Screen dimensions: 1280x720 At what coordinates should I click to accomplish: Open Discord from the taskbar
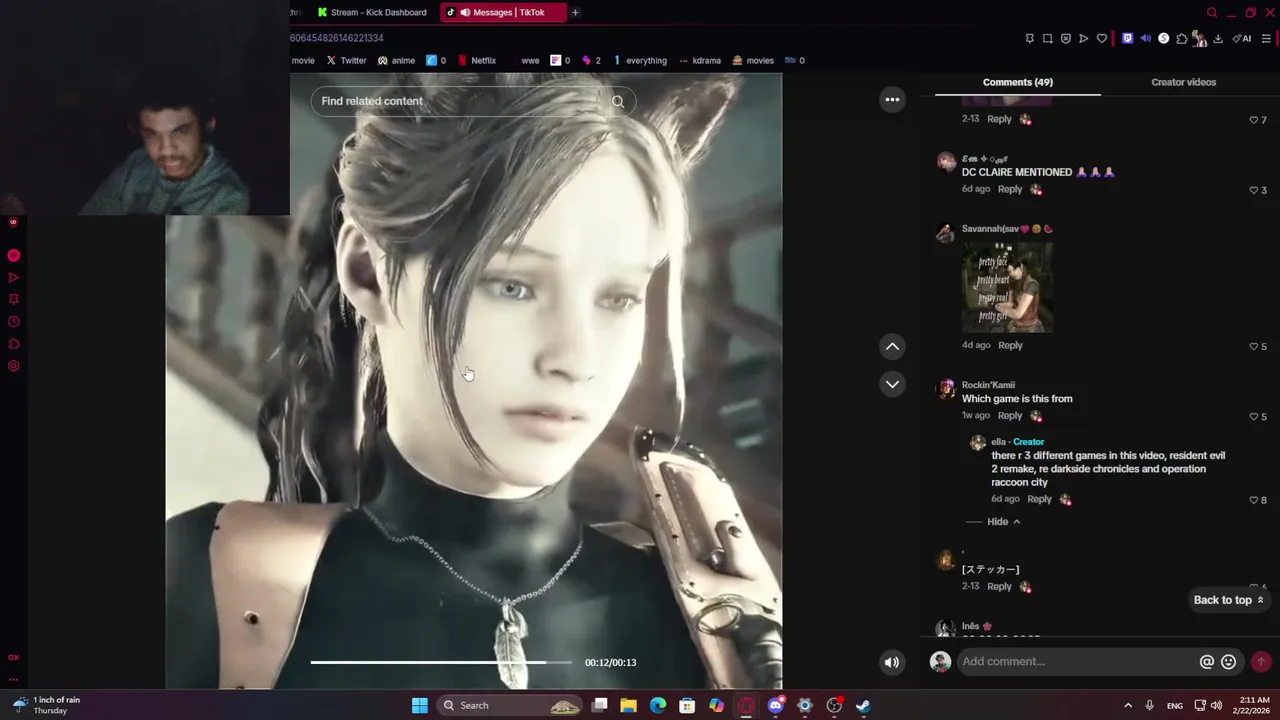tap(775, 705)
